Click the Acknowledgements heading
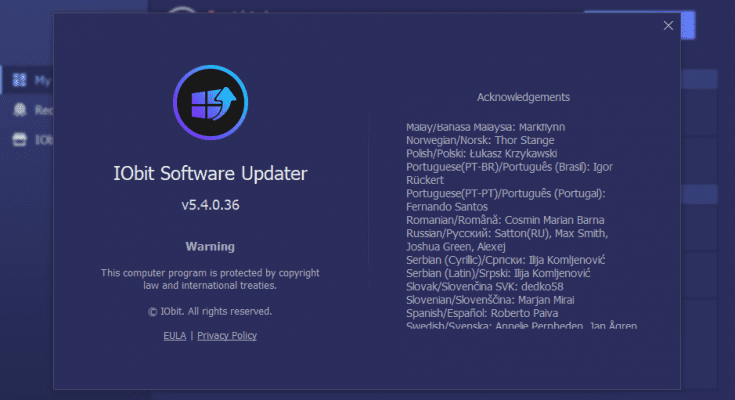The image size is (735, 400). [x=523, y=97]
